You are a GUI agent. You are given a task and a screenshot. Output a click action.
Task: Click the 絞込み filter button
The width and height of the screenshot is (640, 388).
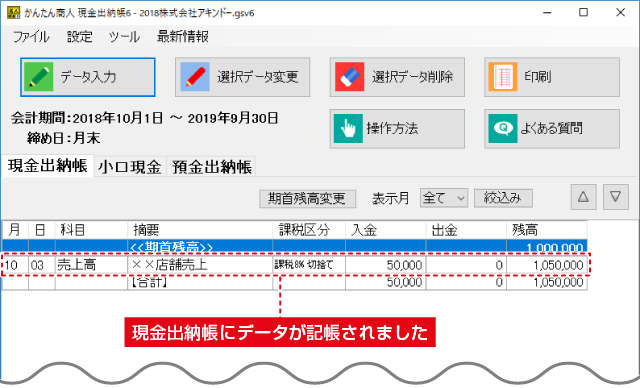503,198
